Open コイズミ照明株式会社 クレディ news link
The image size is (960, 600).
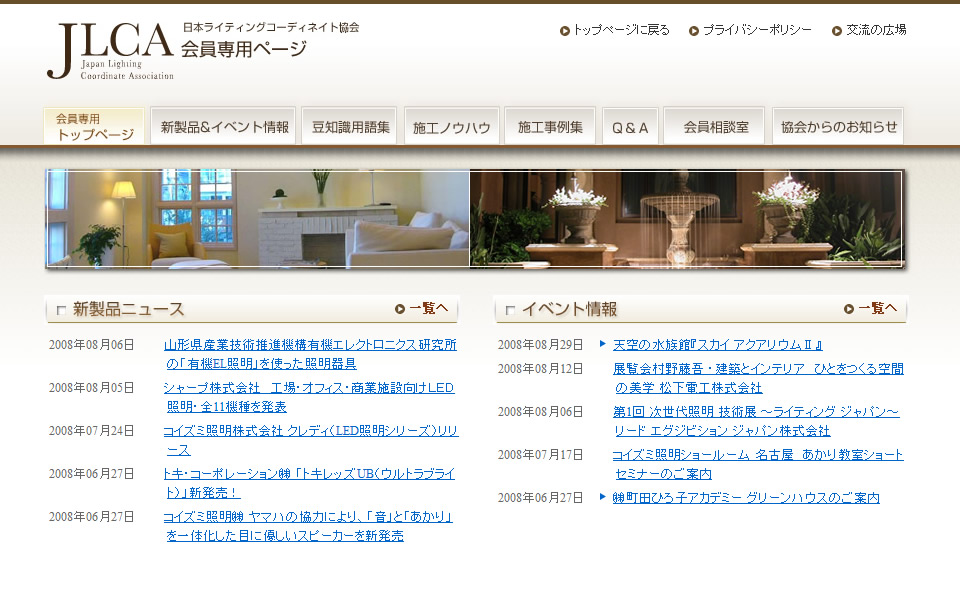pyautogui.click(x=311, y=440)
